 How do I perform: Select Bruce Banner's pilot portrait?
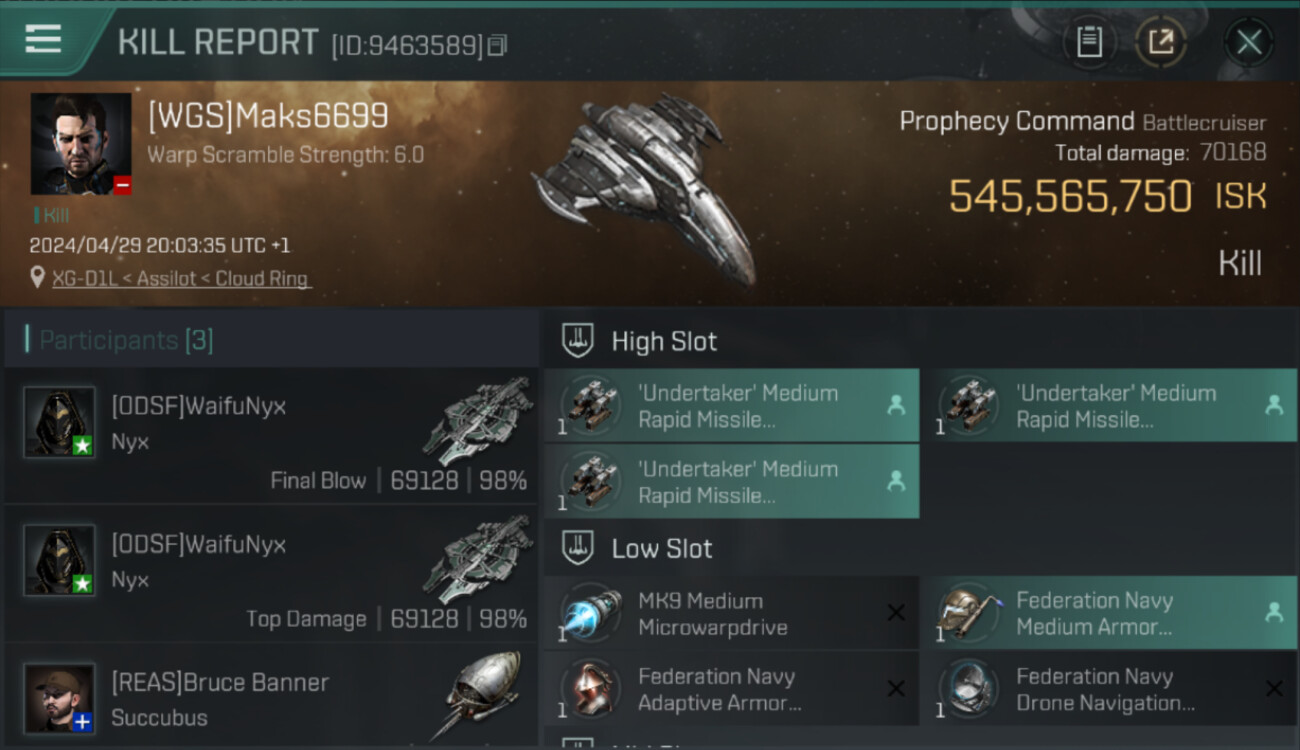tap(60, 697)
